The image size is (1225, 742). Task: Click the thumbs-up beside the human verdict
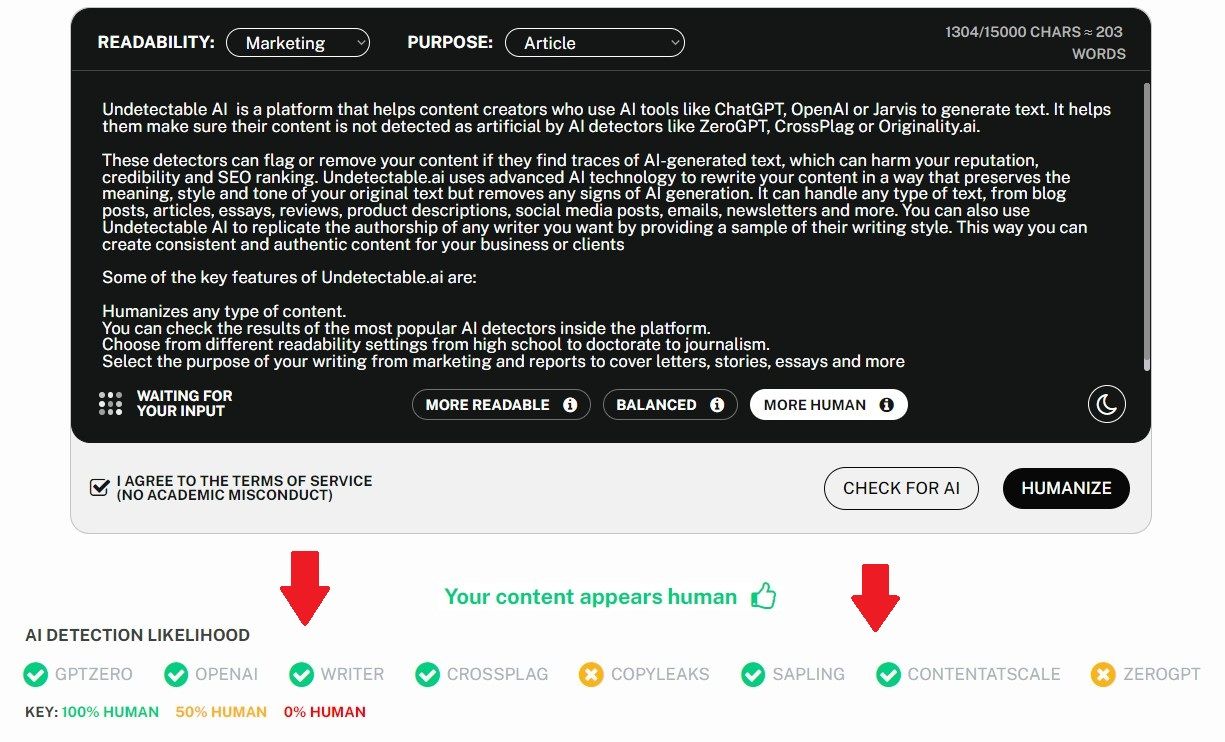coord(764,595)
